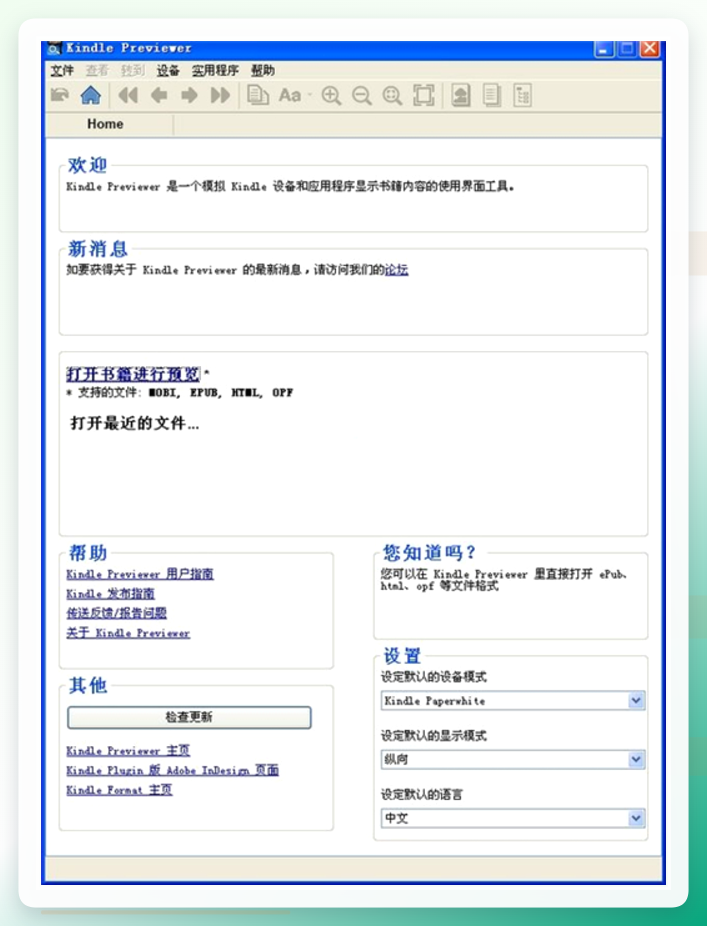Image resolution: width=707 pixels, height=926 pixels.
Task: Click the double-left previous chapter arrow
Action: [128, 95]
